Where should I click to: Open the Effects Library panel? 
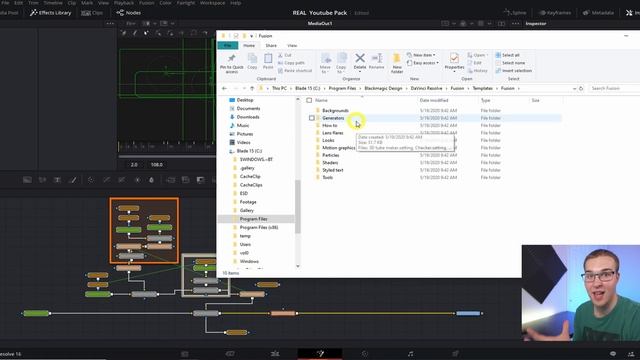[50, 13]
